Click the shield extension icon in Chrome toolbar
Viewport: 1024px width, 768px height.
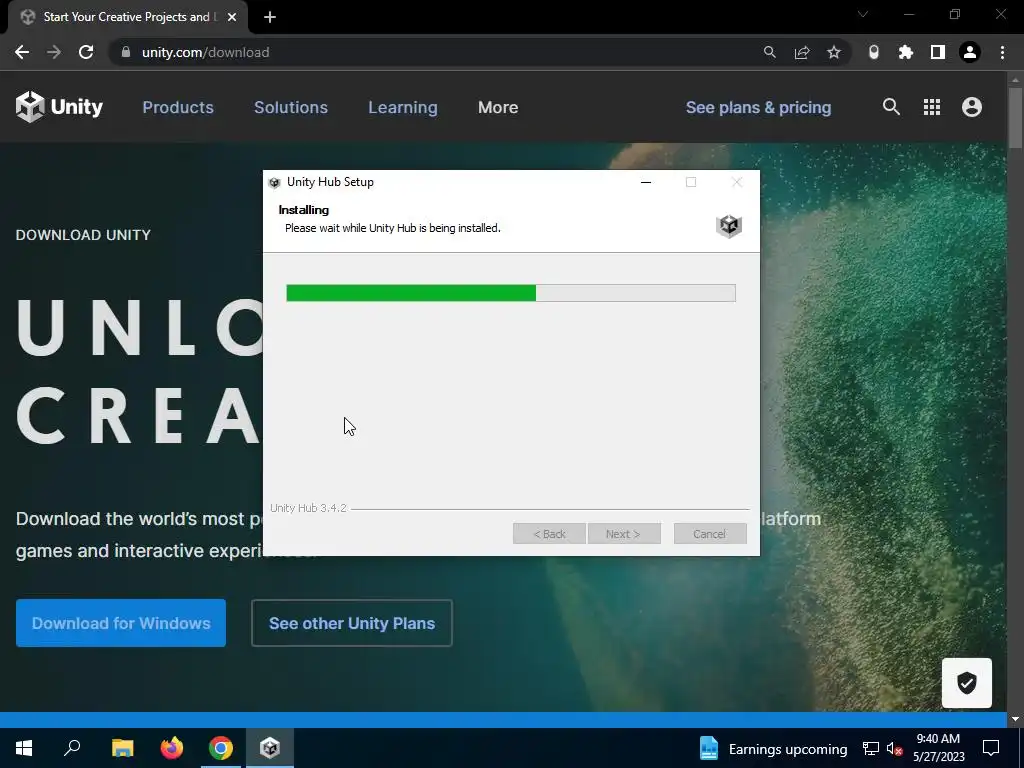pos(874,52)
